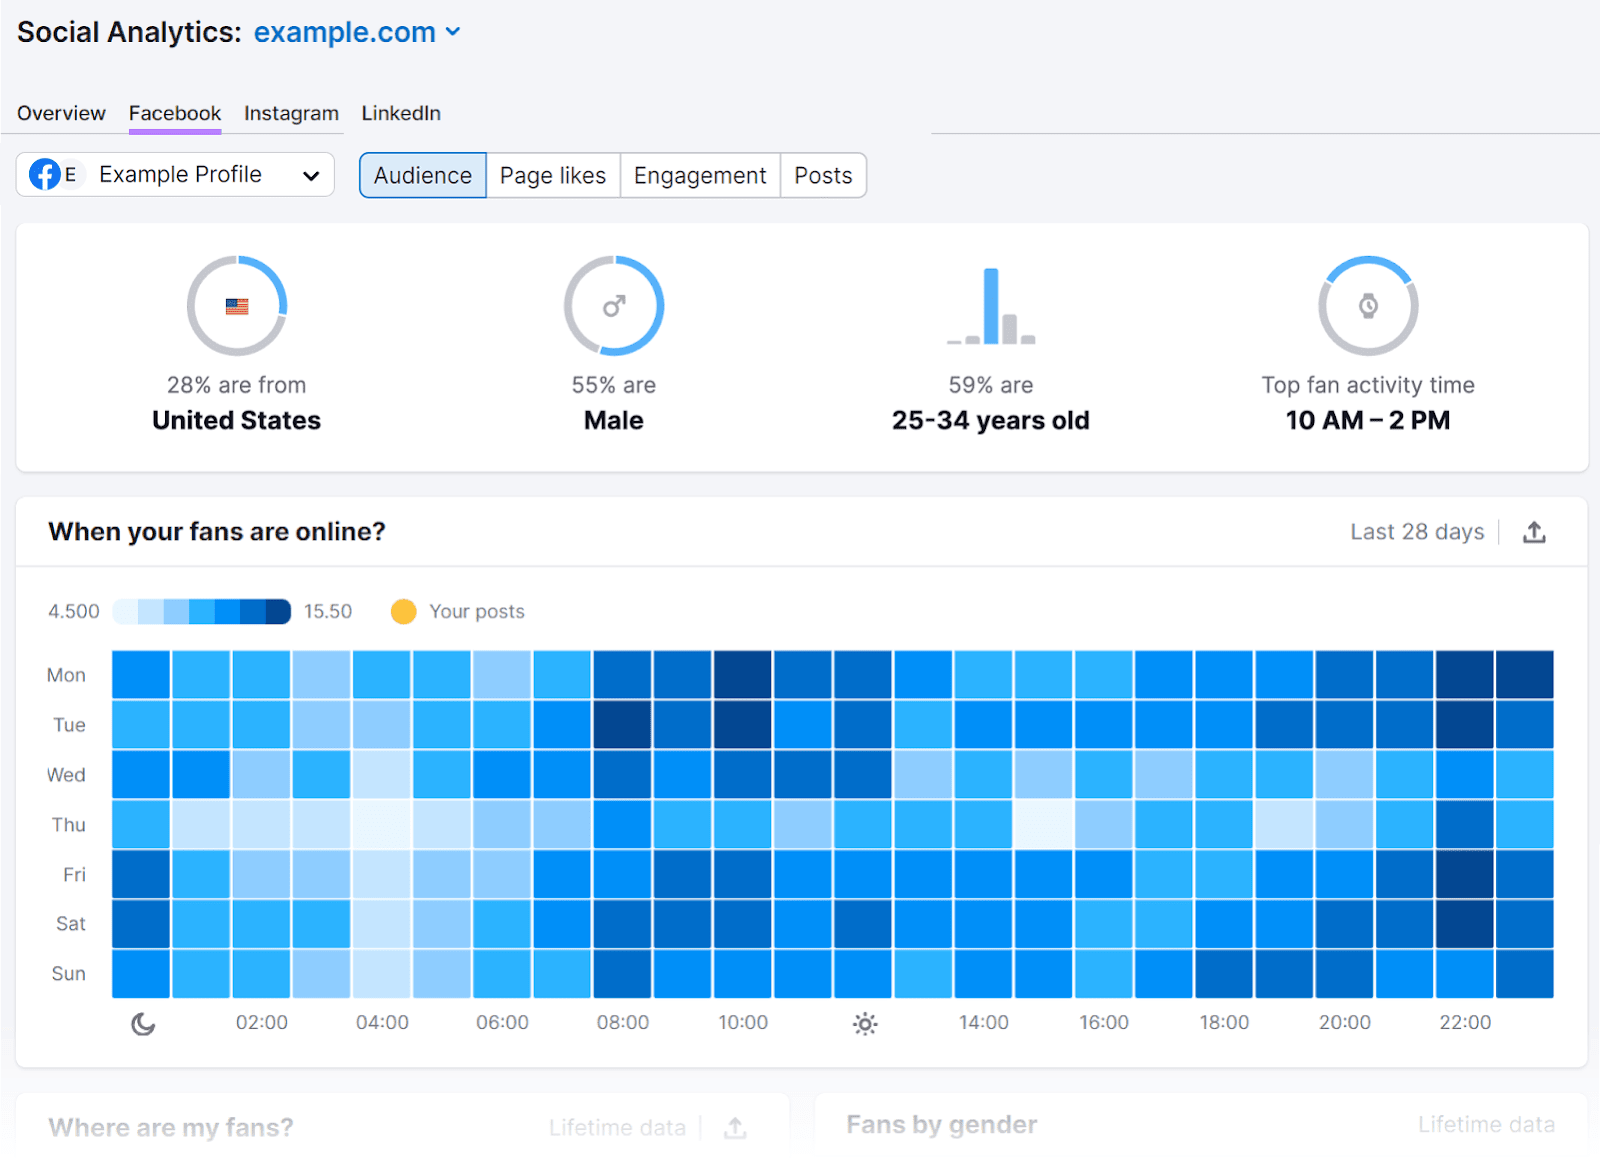Image resolution: width=1600 pixels, height=1161 pixels.
Task: Click the moon icon on the heatmap axis
Action: (141, 1023)
